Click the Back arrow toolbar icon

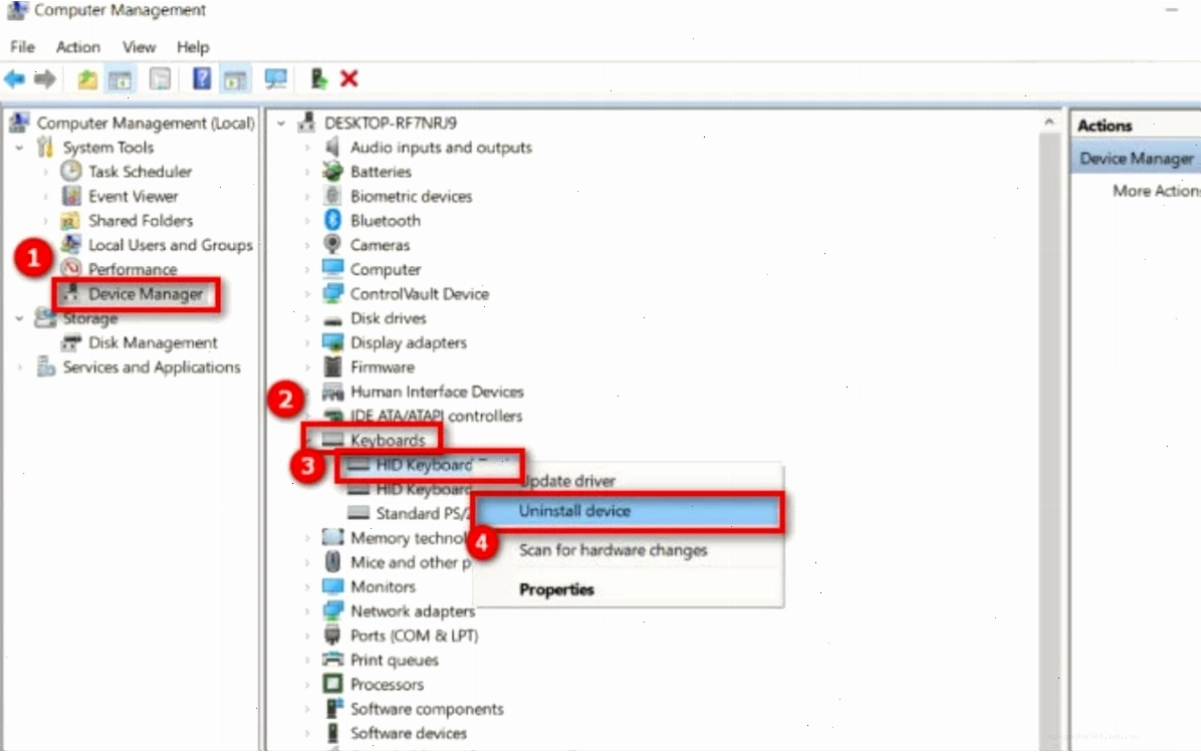point(14,79)
